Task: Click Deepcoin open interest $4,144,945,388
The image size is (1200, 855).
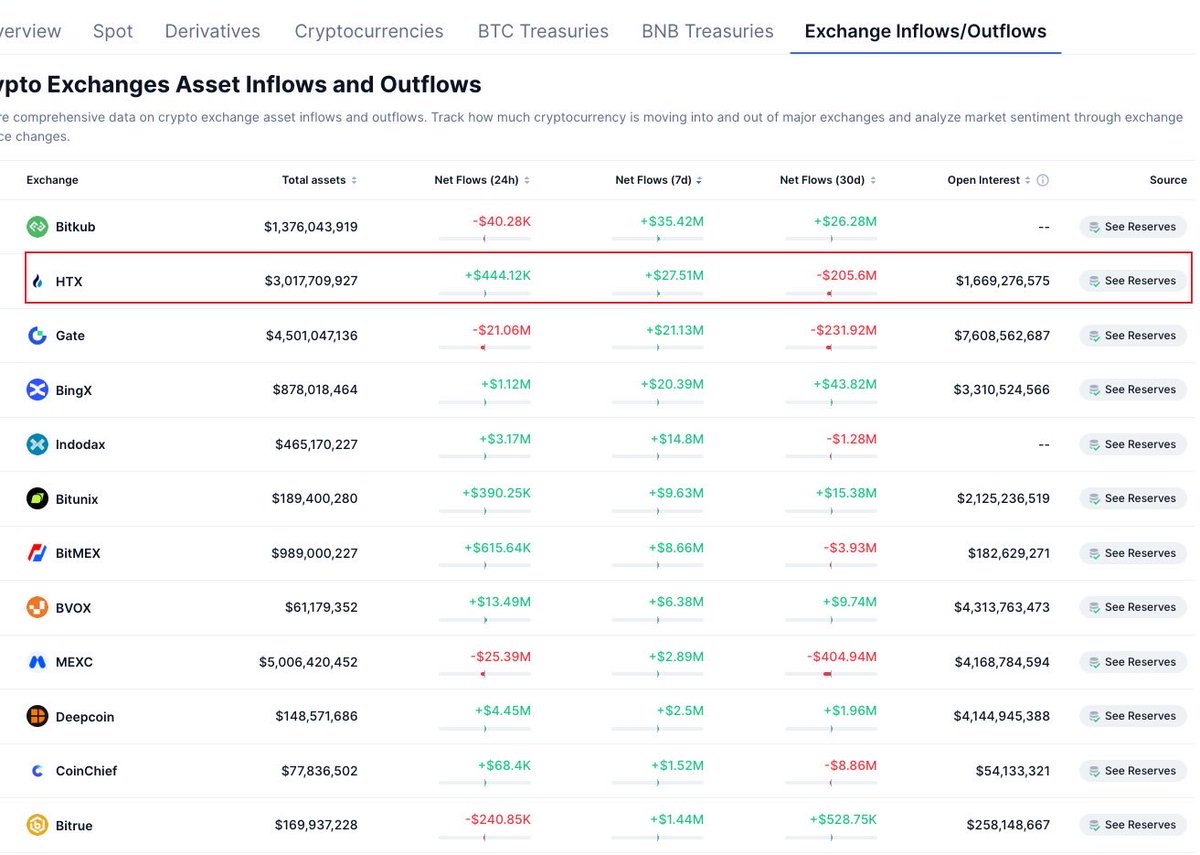Action: [1002, 716]
